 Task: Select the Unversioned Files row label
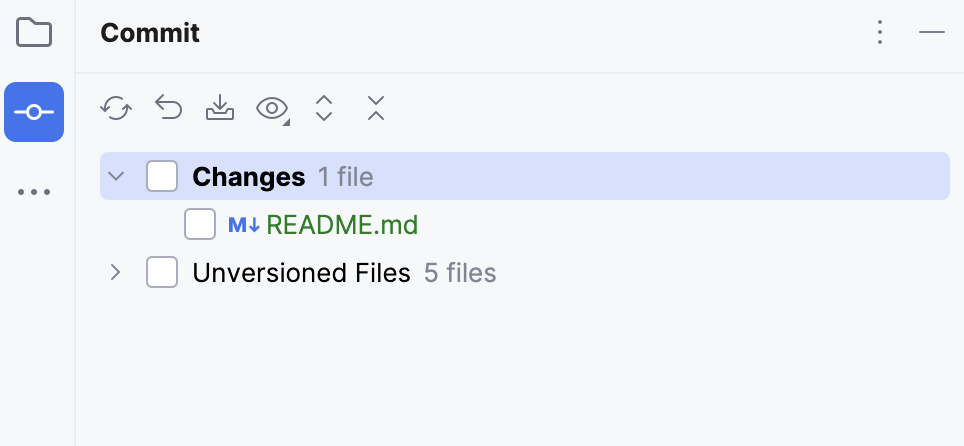tap(301, 272)
